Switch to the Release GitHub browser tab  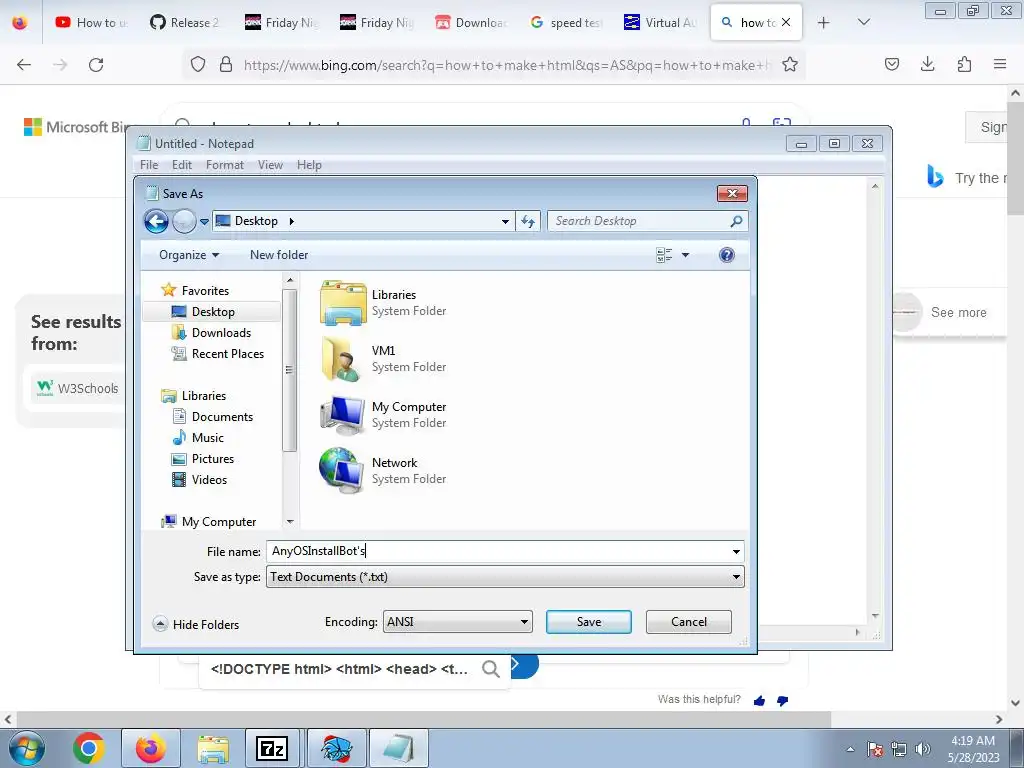185,22
